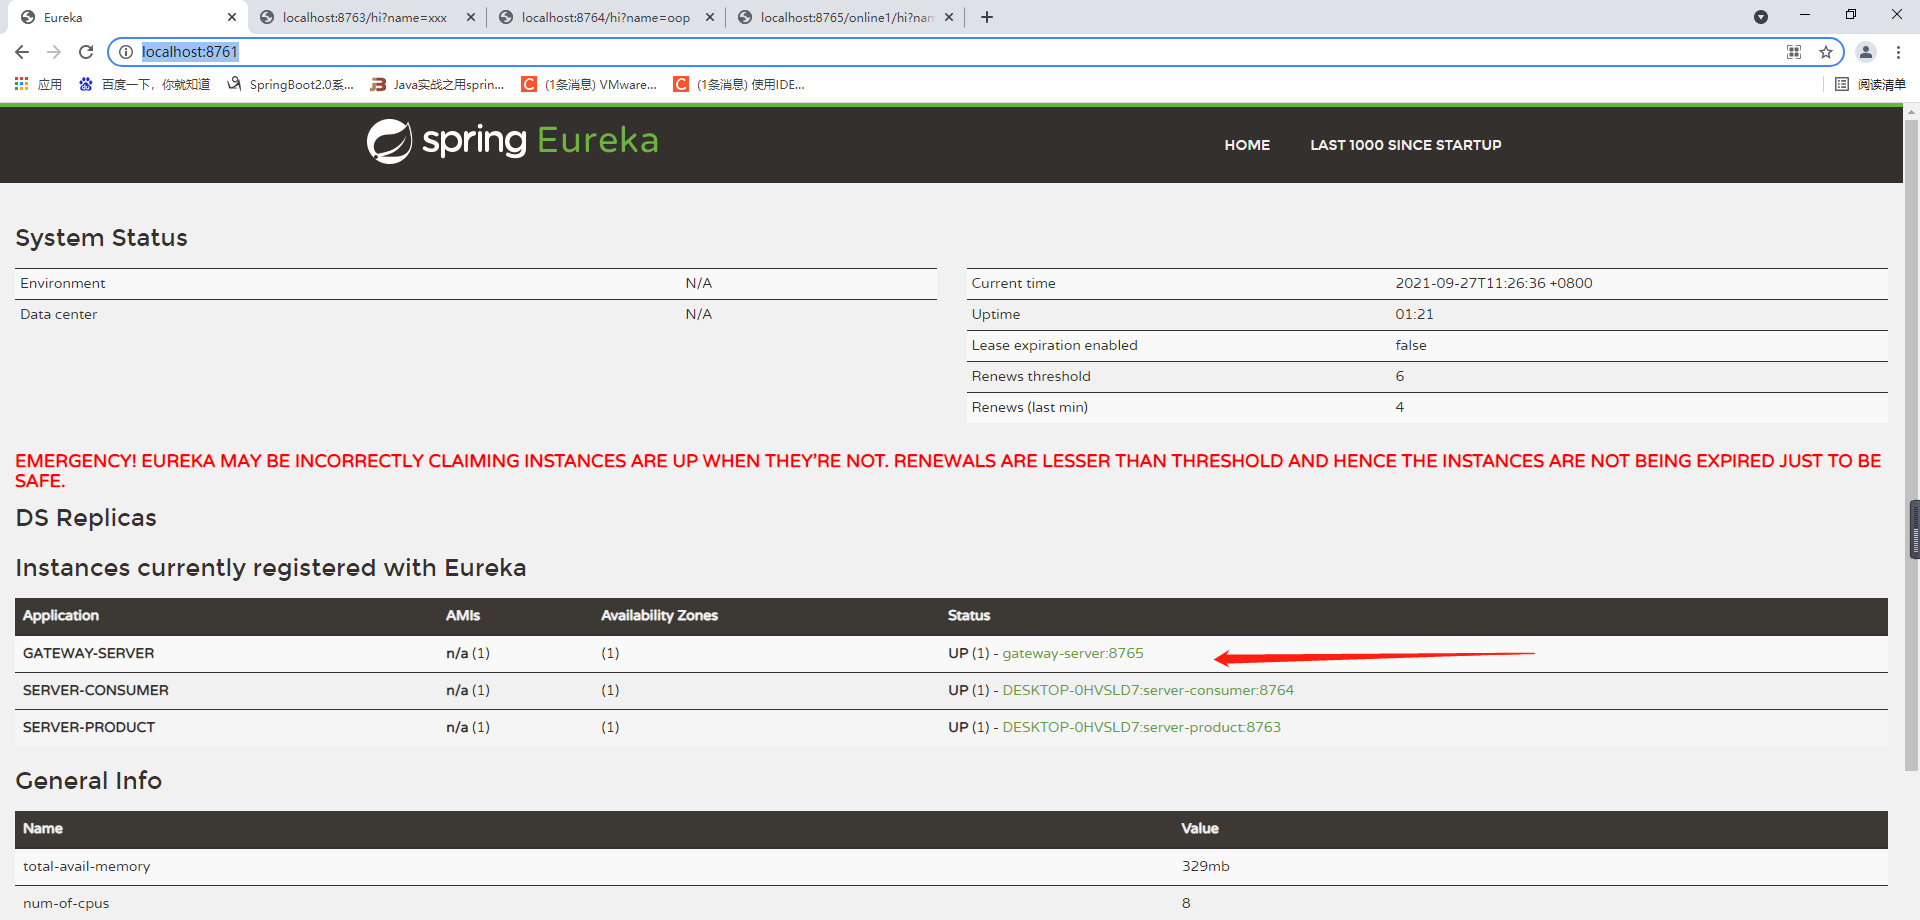Screen dimensions: 1920x920
Task: Close the localhost:8764 tab
Action: [710, 17]
